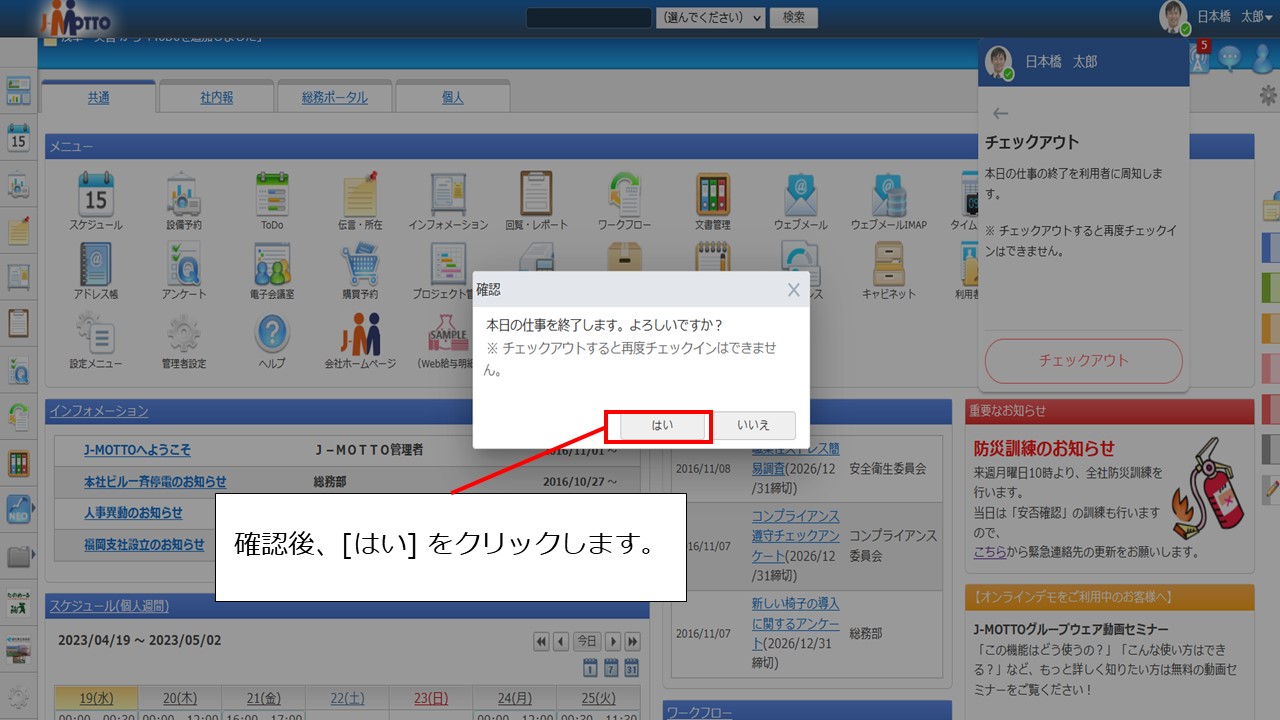Jump forward a week with the double-right arrow
Viewport: 1280px width, 720px height.
[x=632, y=641]
